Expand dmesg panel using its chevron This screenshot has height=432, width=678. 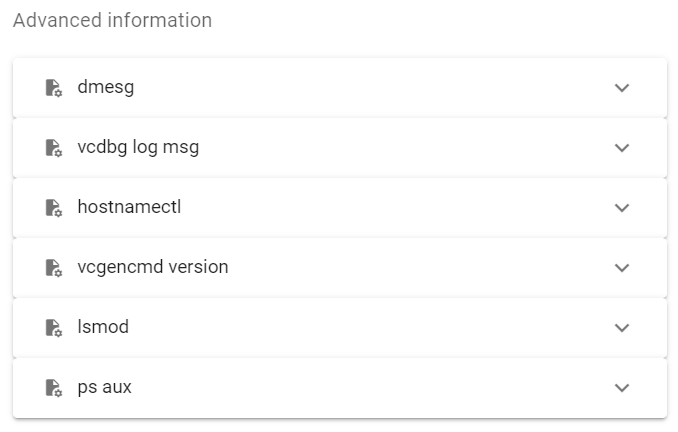point(622,88)
